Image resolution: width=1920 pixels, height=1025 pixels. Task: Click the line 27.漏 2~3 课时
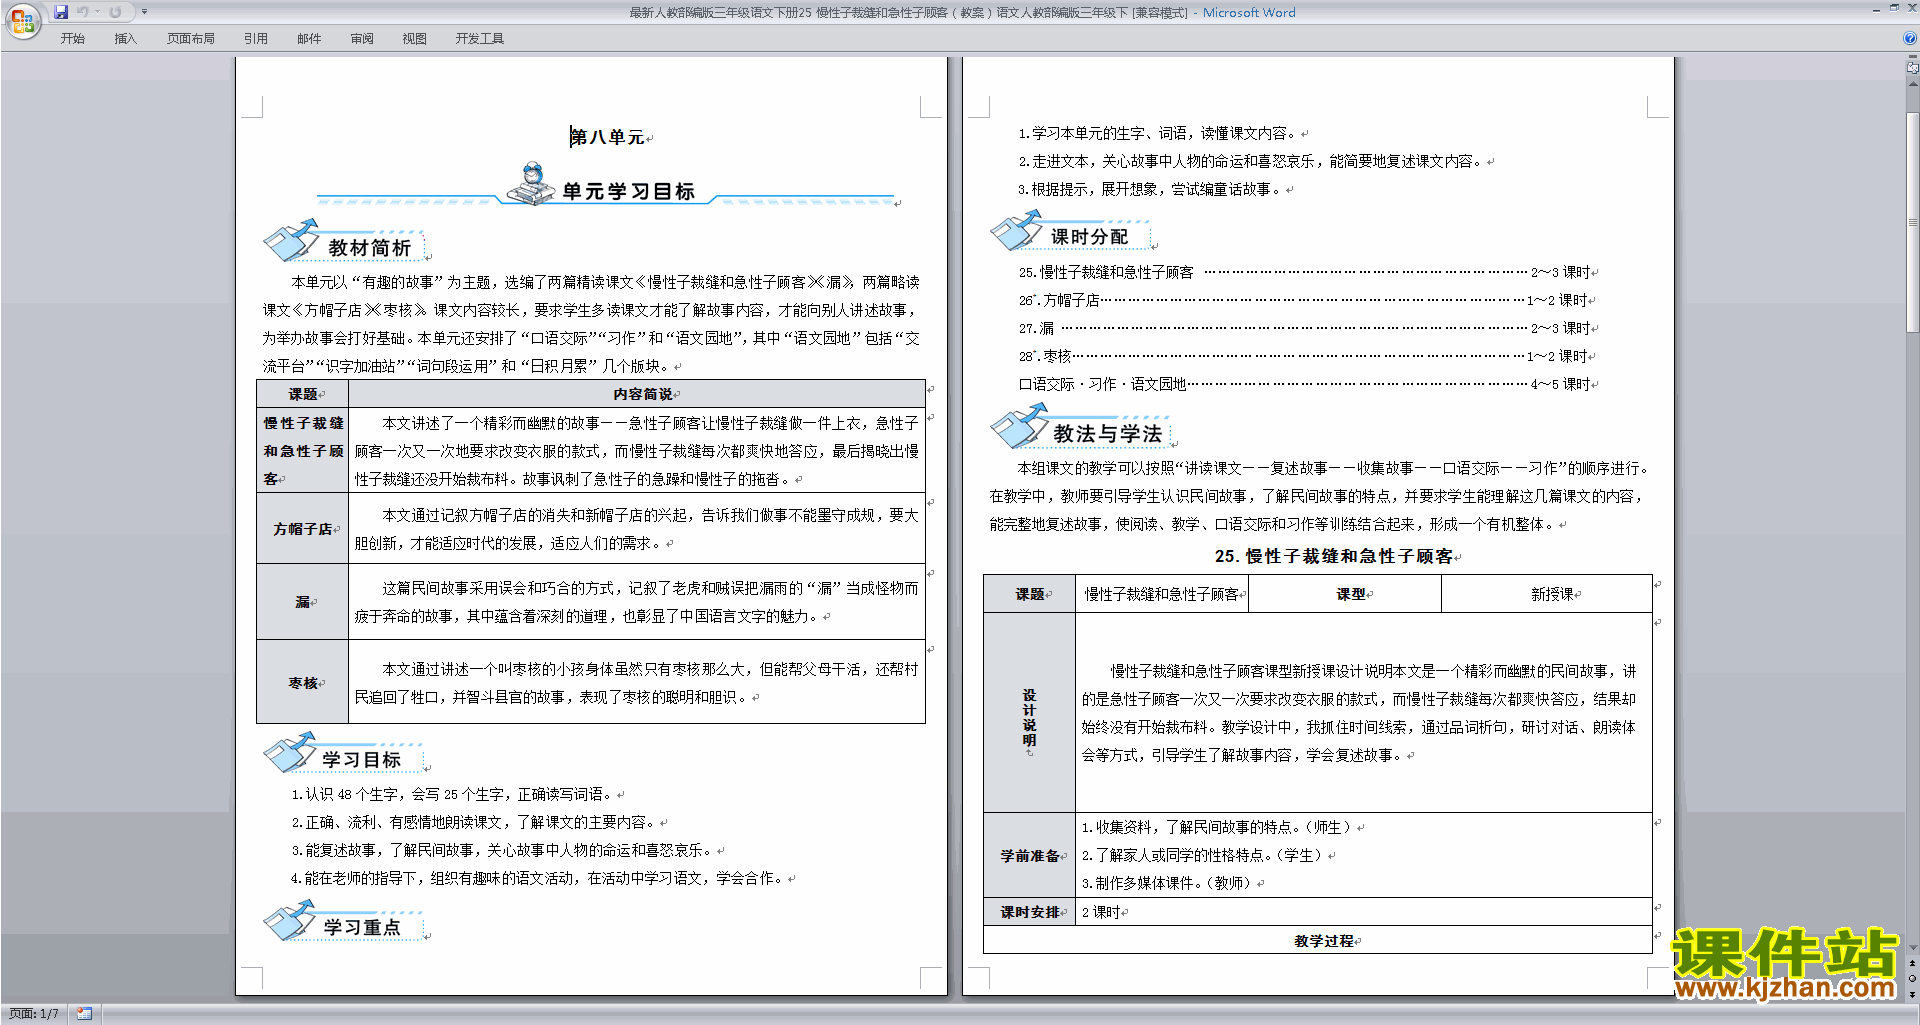(x=1304, y=328)
